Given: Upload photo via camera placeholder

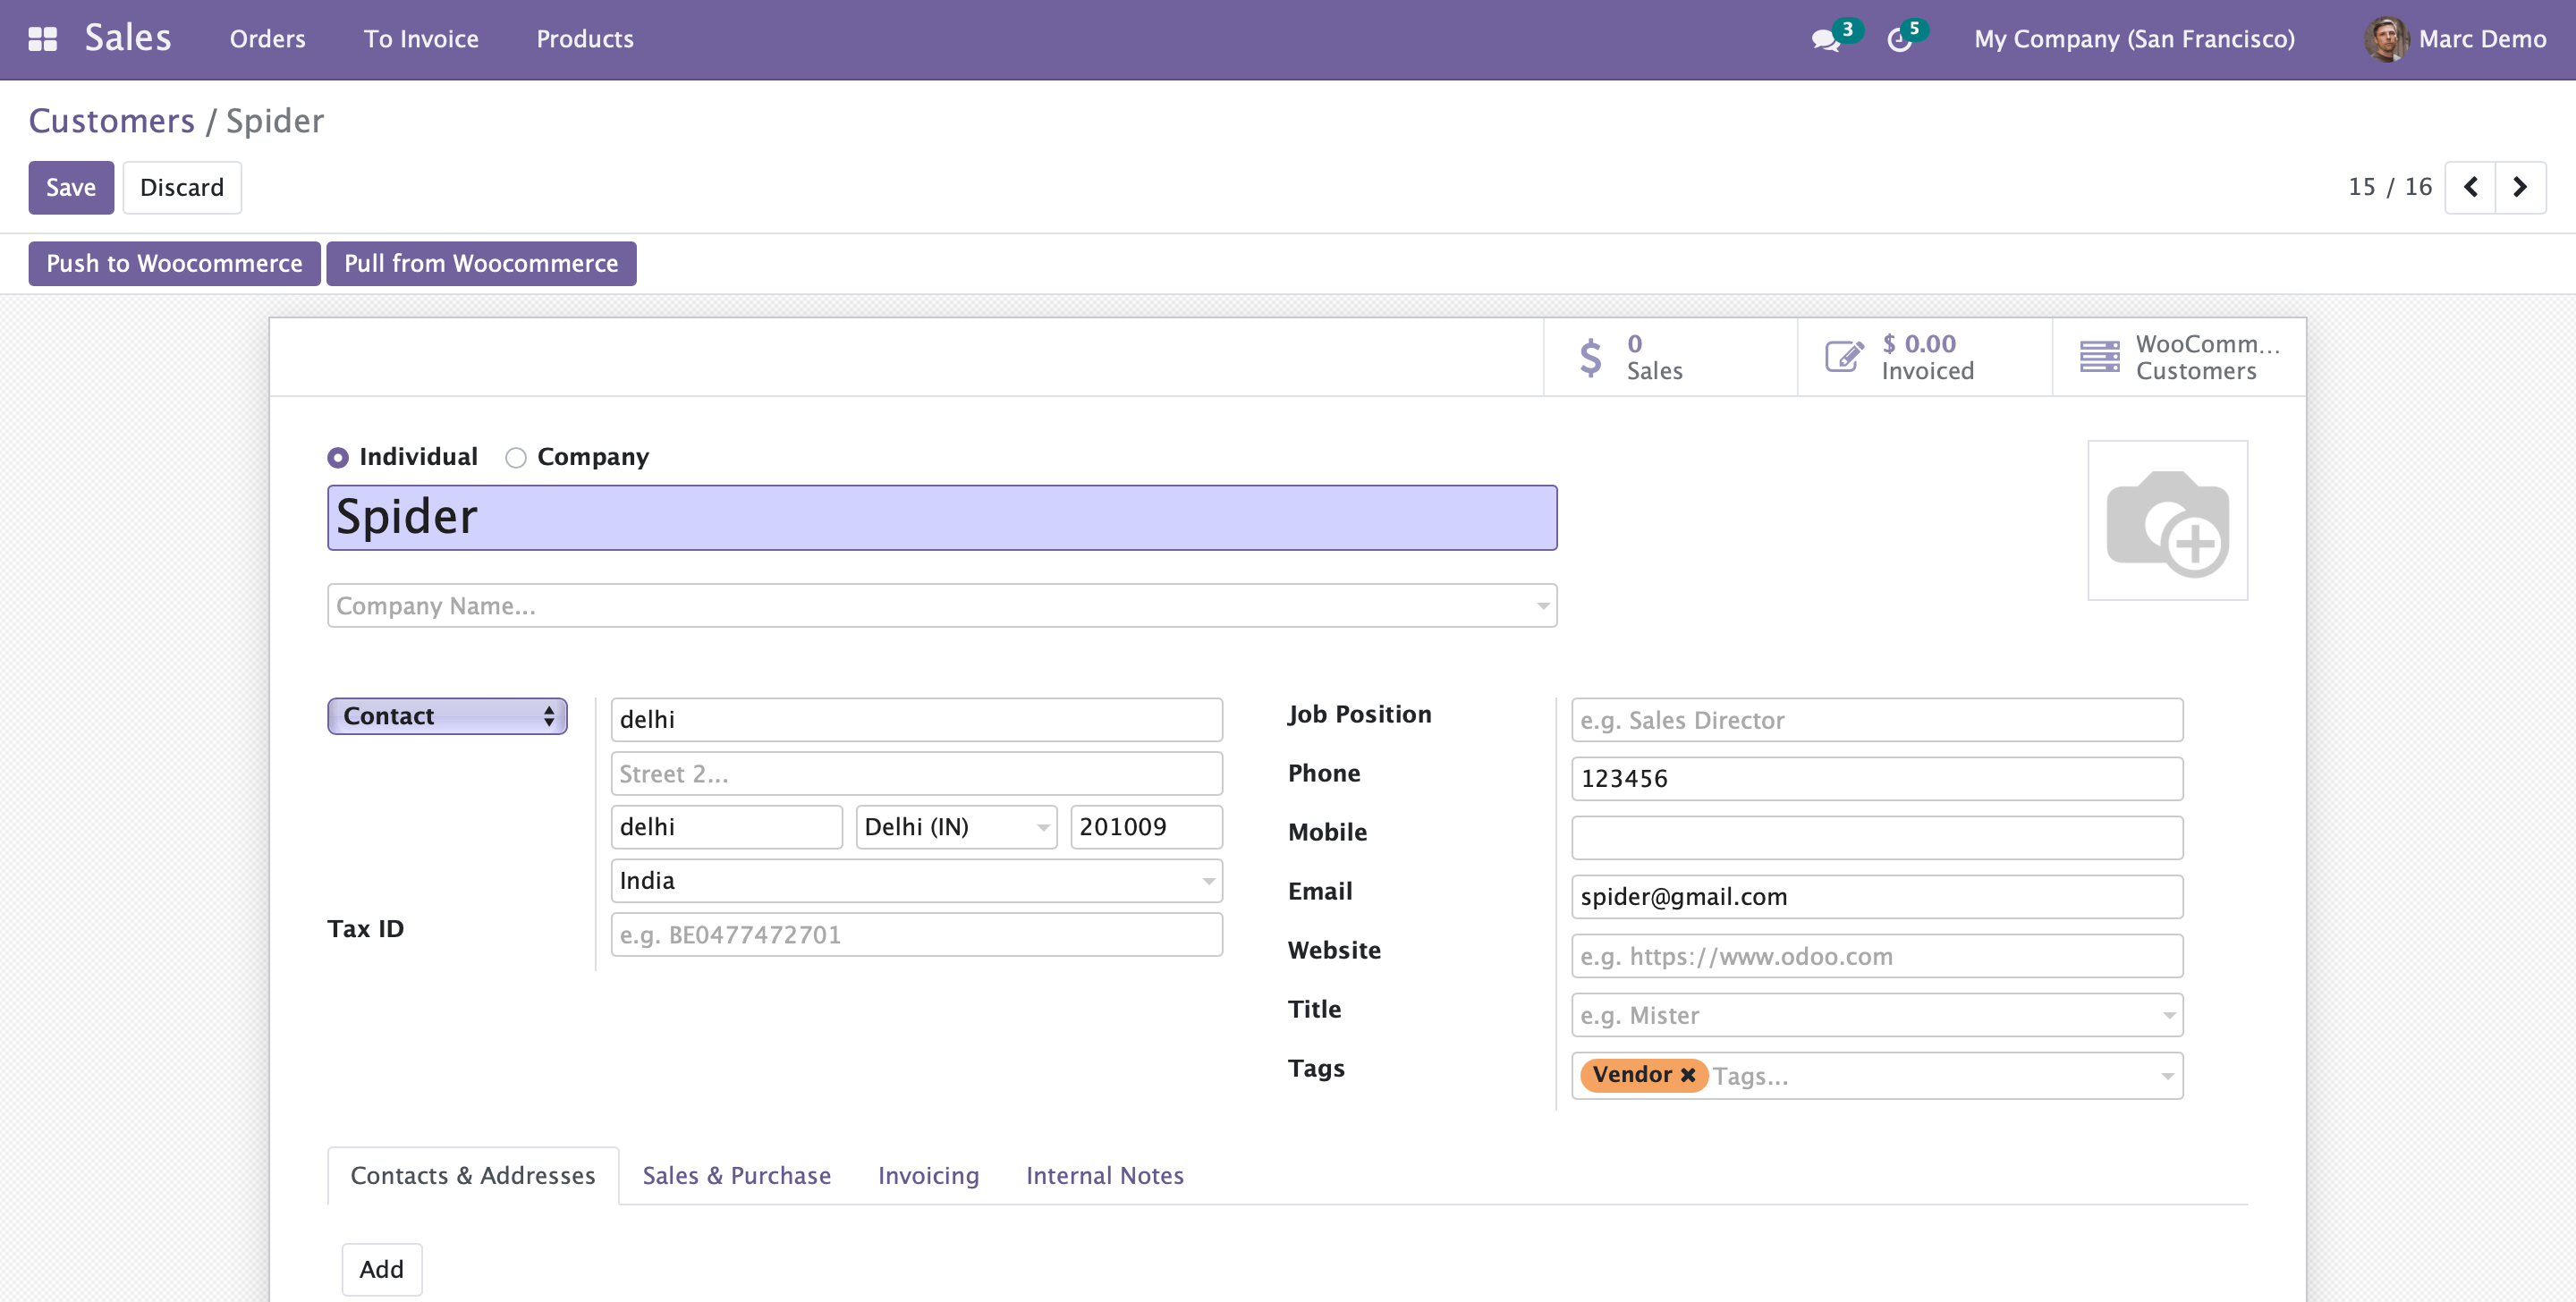Looking at the screenshot, I should point(2167,521).
